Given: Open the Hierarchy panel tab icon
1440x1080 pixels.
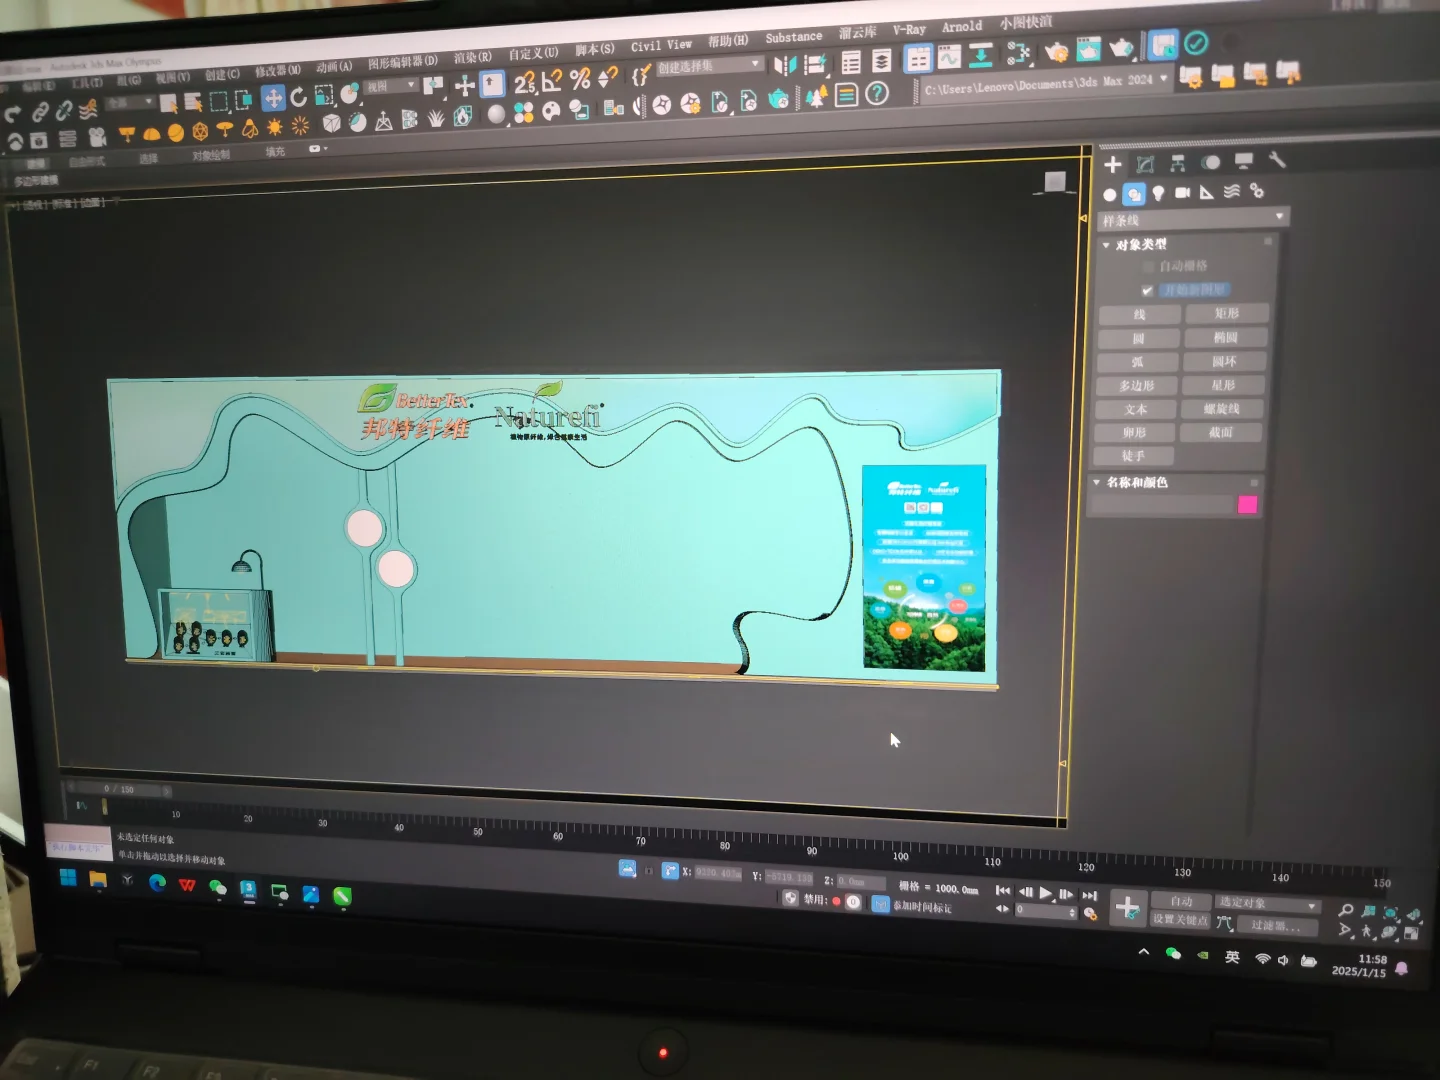Looking at the screenshot, I should [1178, 163].
